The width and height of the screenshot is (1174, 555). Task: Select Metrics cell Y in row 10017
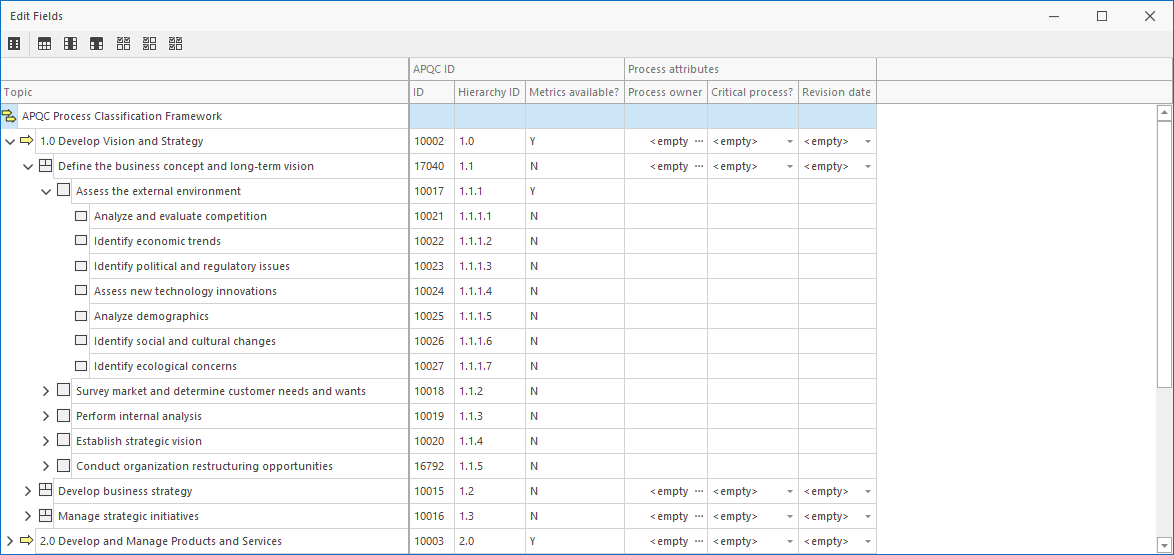tap(574, 191)
